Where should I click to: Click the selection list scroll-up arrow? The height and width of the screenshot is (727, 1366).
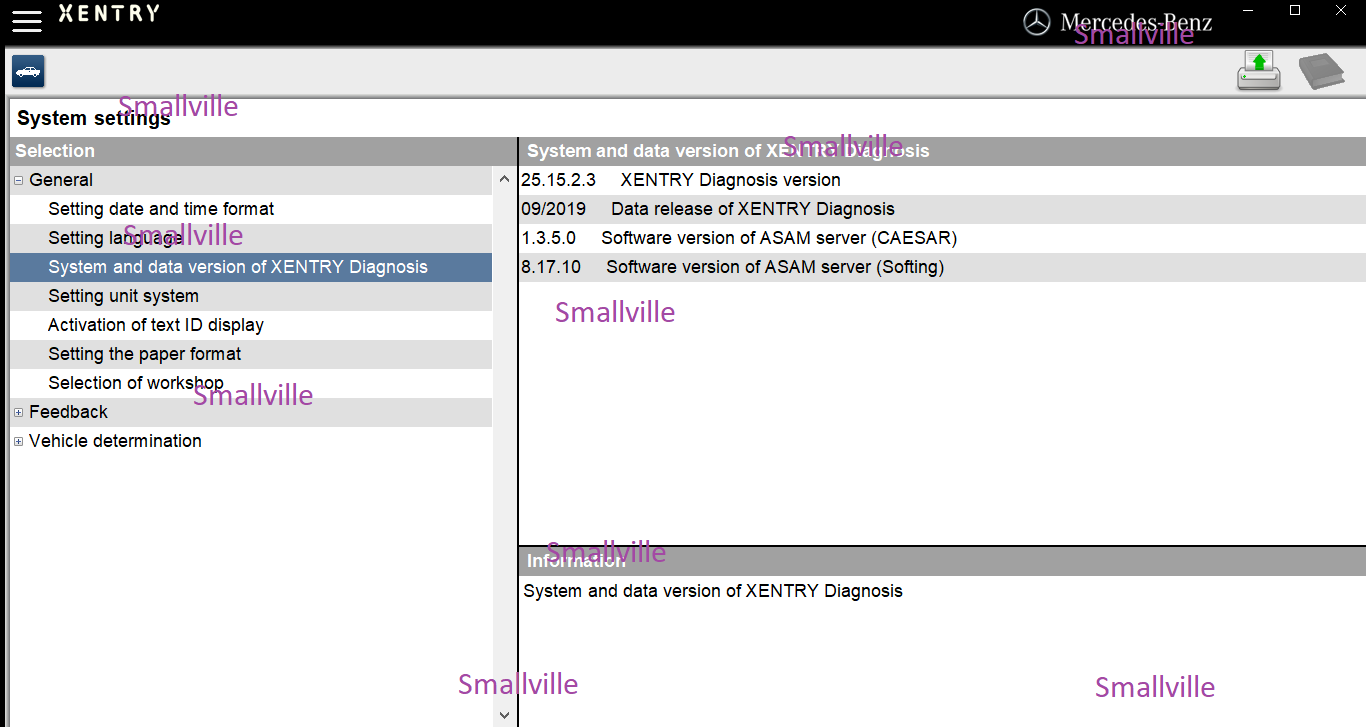504,180
